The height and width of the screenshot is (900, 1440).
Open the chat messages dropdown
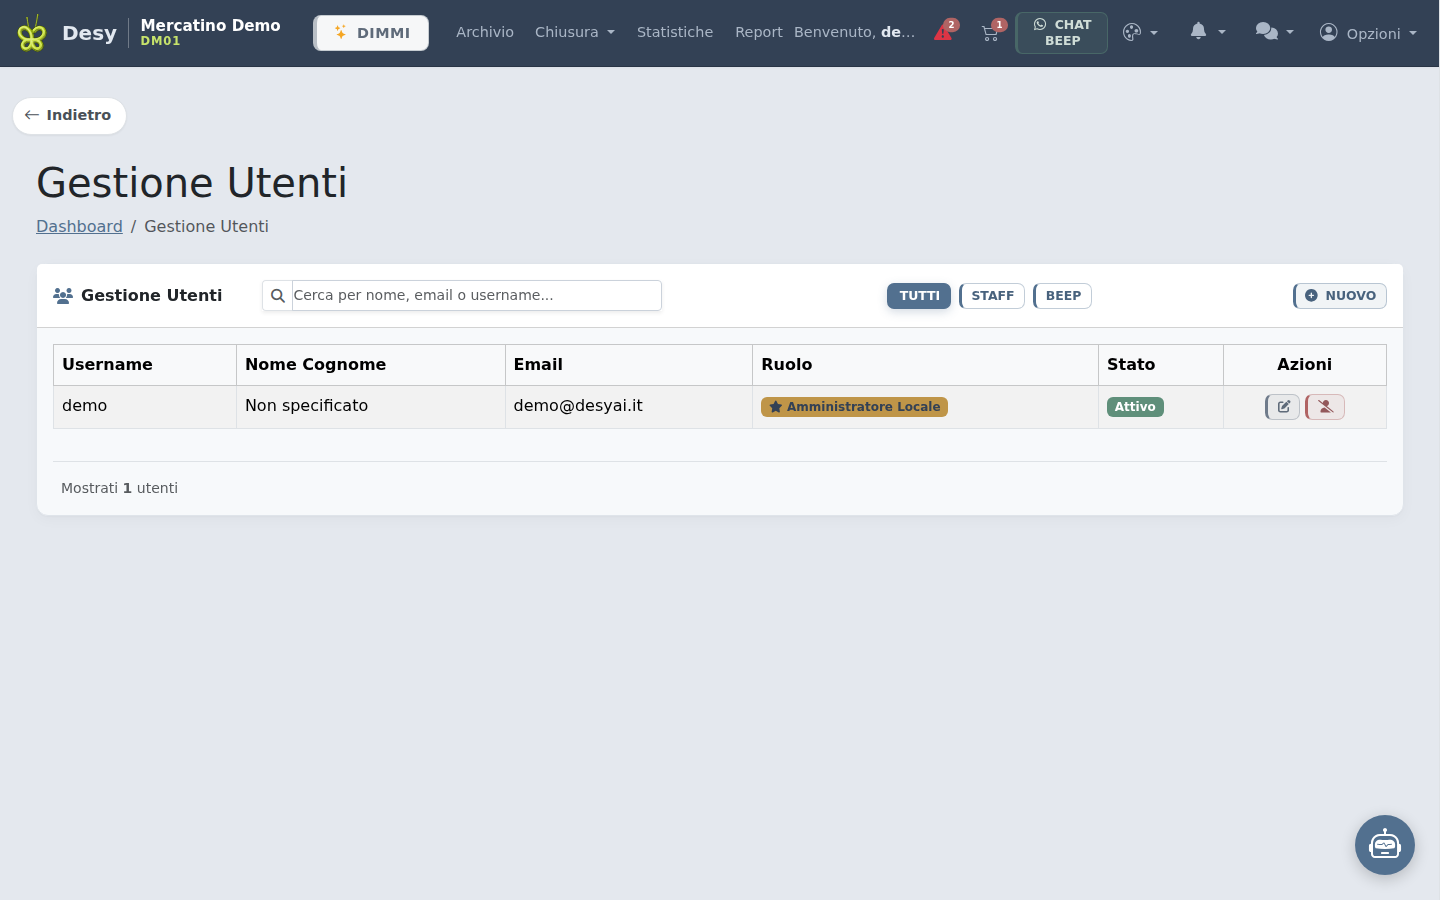(1275, 32)
